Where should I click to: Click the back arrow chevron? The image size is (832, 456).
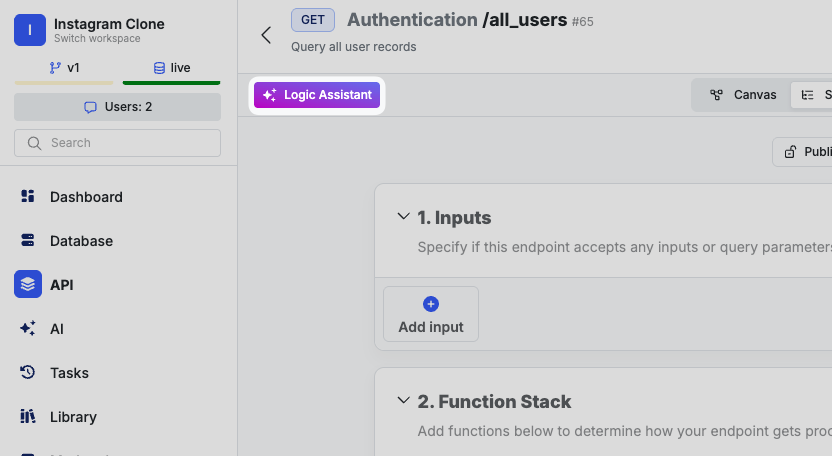point(266,35)
